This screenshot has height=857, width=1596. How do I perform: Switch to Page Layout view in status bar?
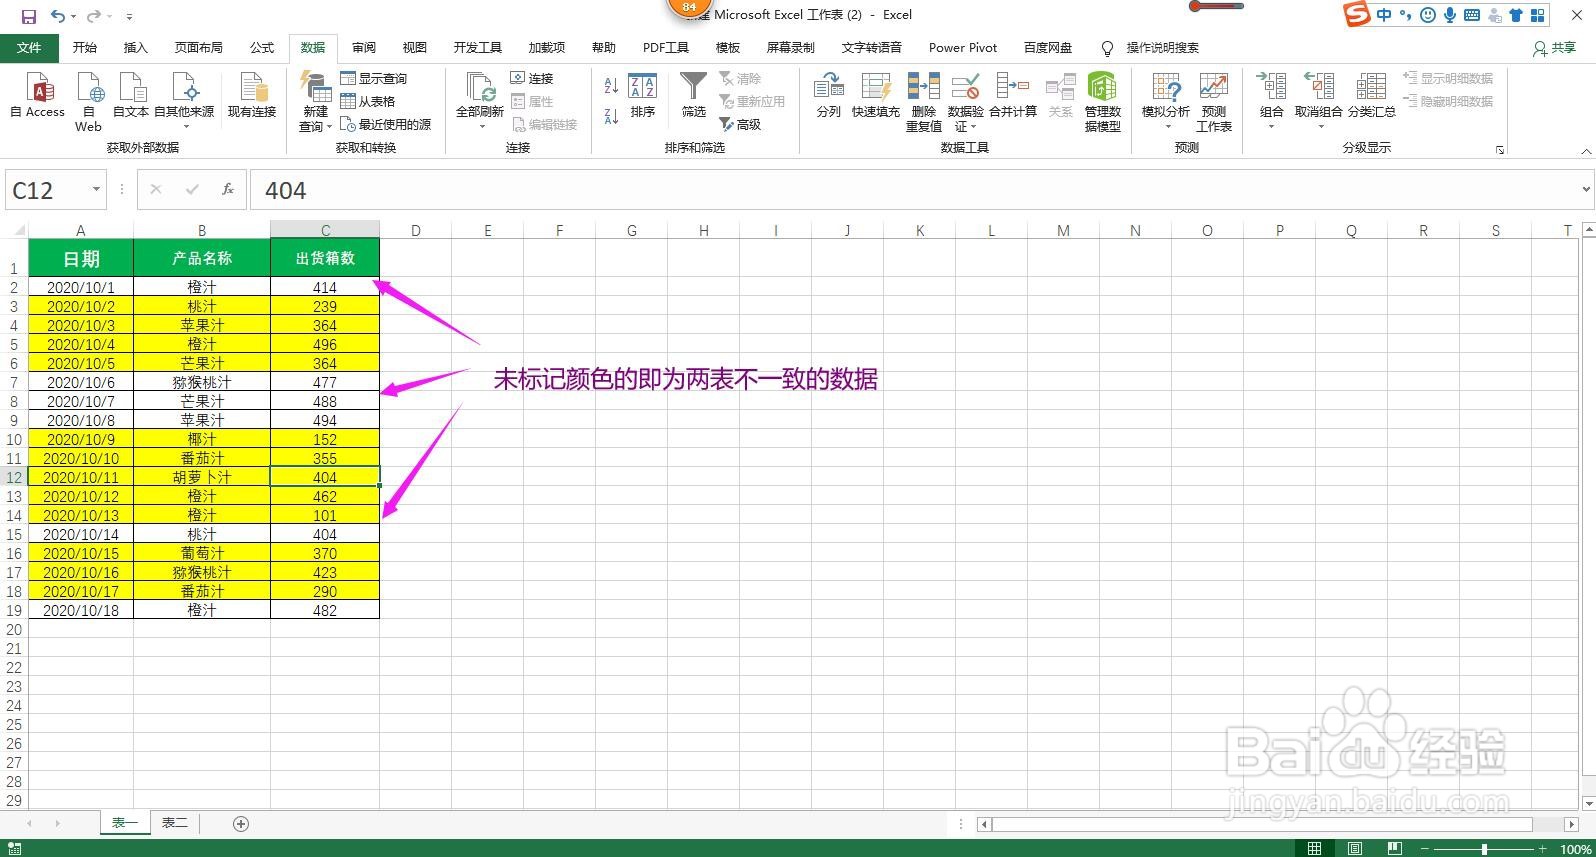click(x=1354, y=848)
